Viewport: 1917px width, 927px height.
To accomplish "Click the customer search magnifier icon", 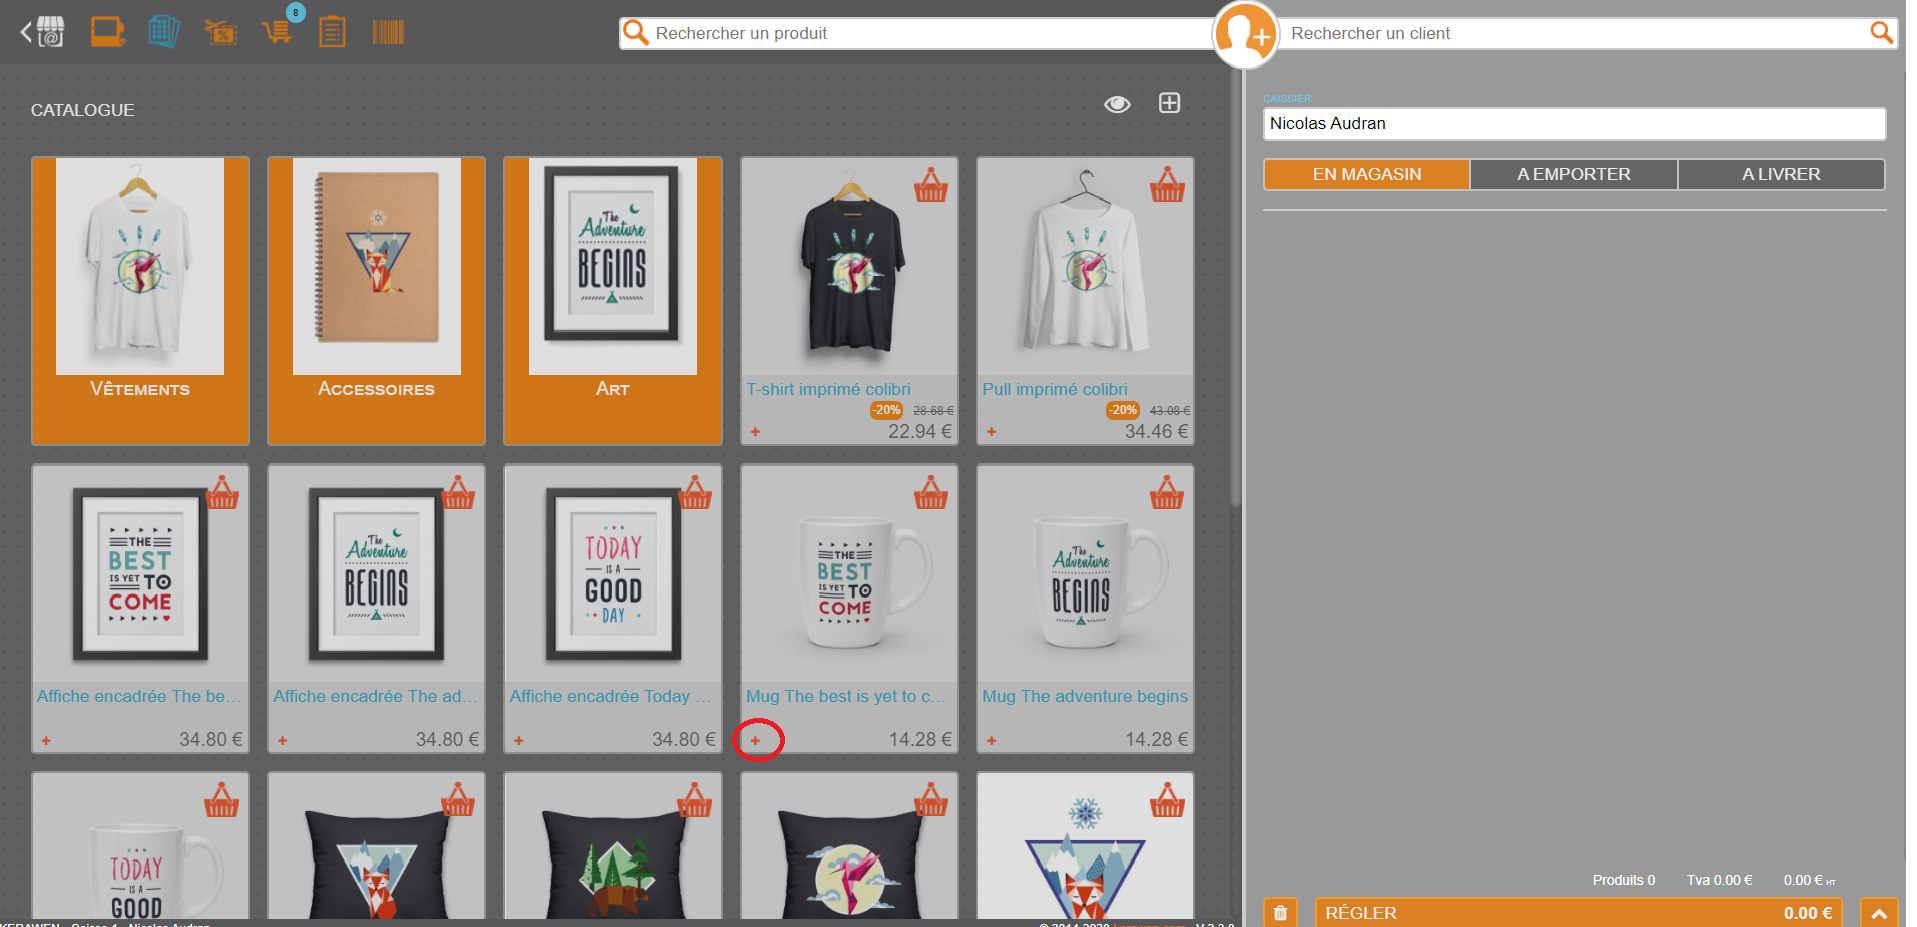I will pos(1881,32).
